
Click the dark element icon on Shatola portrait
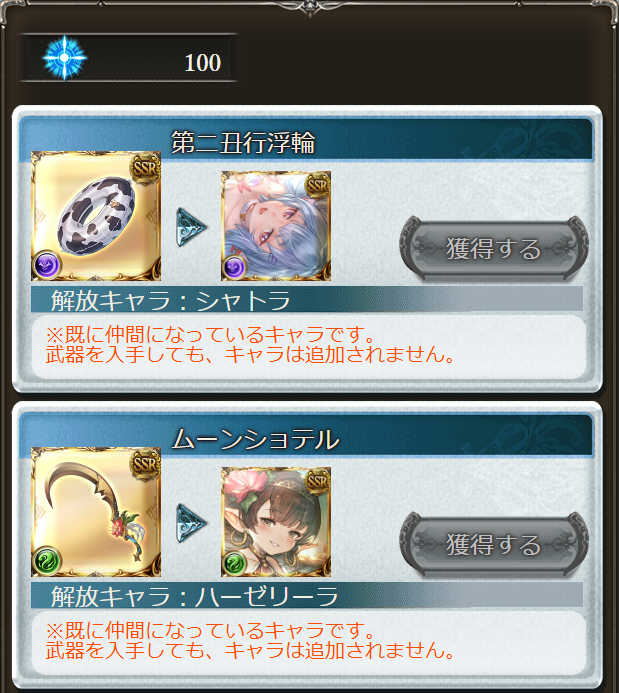pos(235,267)
